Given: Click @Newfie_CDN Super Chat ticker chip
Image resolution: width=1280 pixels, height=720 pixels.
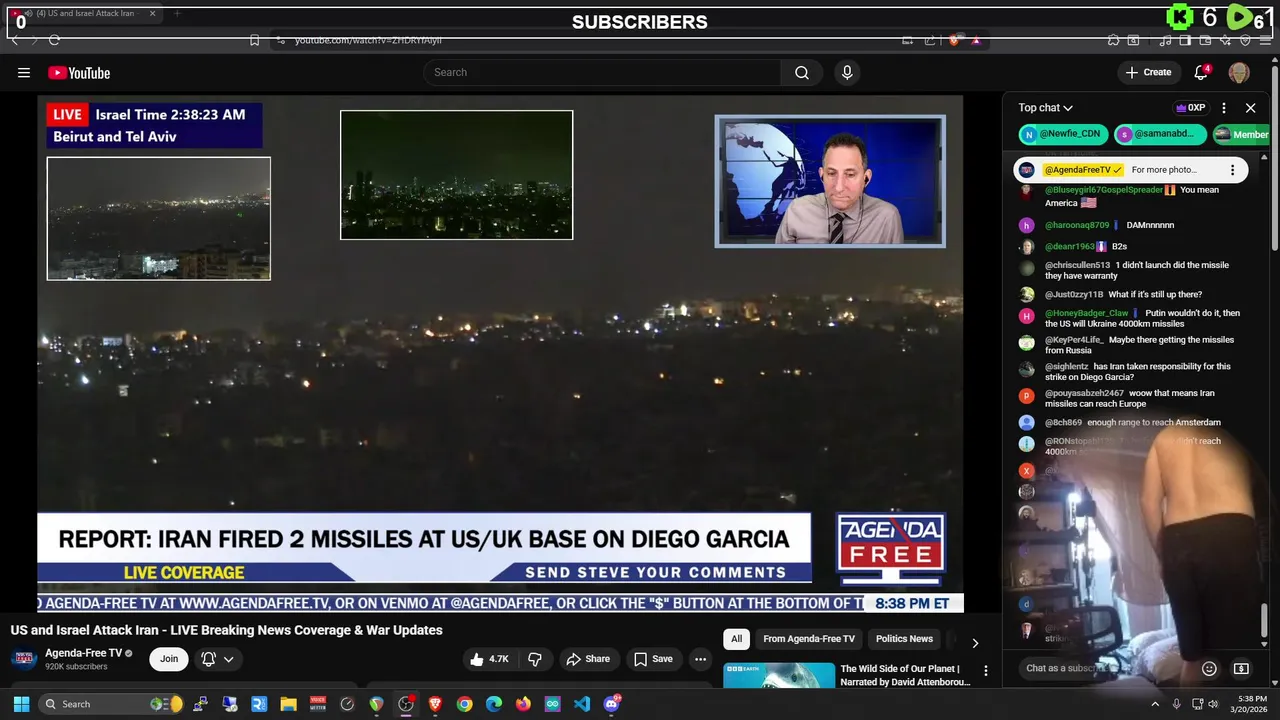Looking at the screenshot, I should [1062, 134].
